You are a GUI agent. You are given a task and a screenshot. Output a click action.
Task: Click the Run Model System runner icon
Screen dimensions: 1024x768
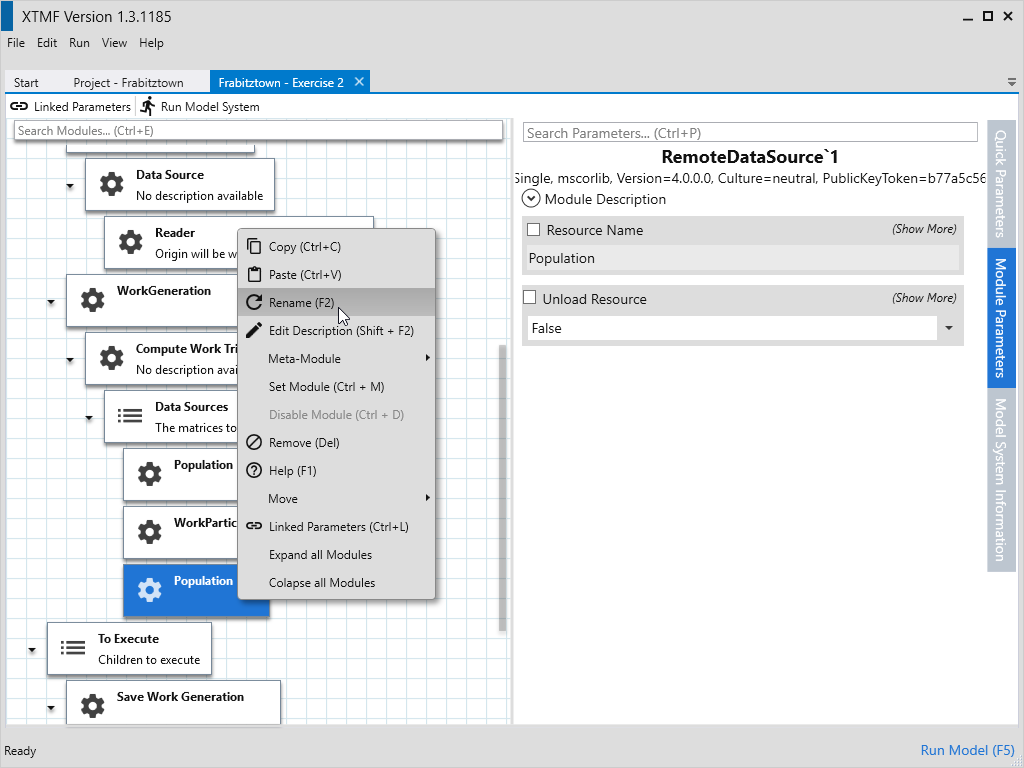pyautogui.click(x=148, y=106)
